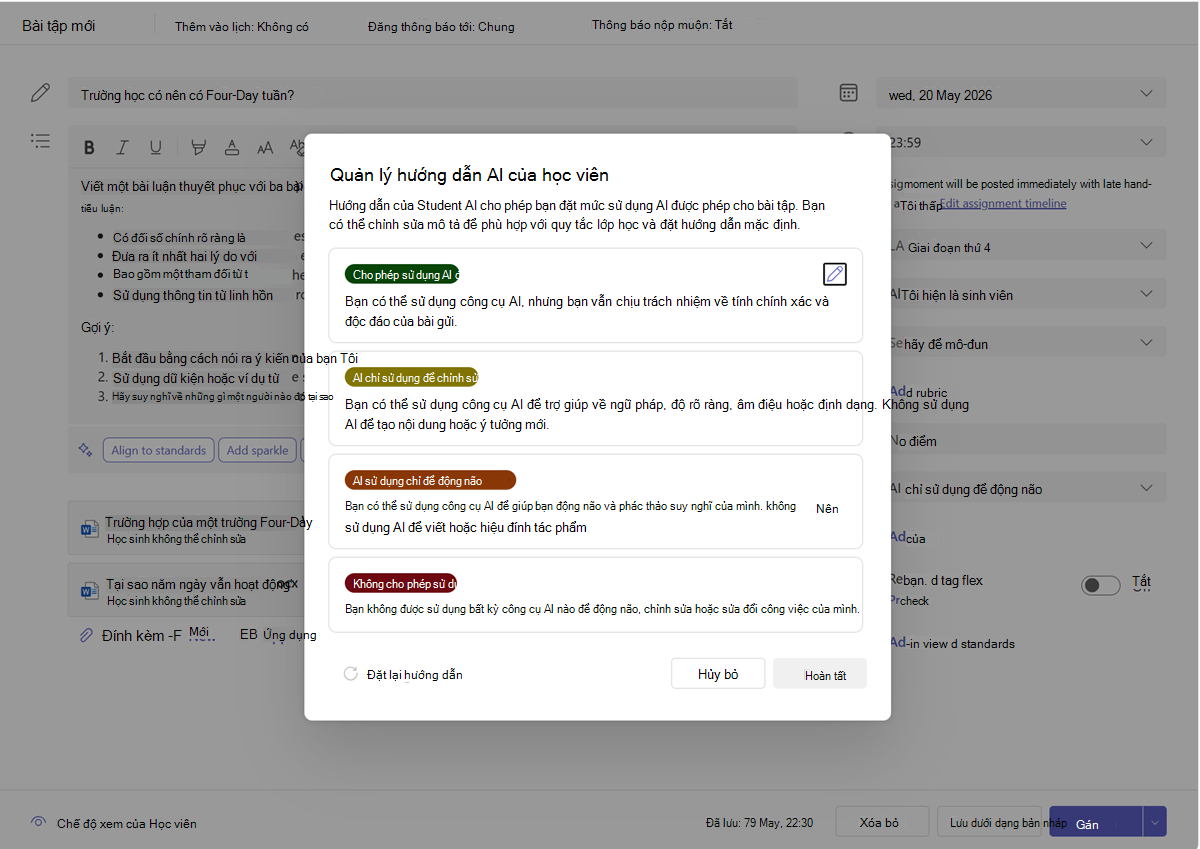Viewport: 1200px width, 849px height.
Task: Click Đăng thông báo tới: Chung option
Action: [441, 27]
